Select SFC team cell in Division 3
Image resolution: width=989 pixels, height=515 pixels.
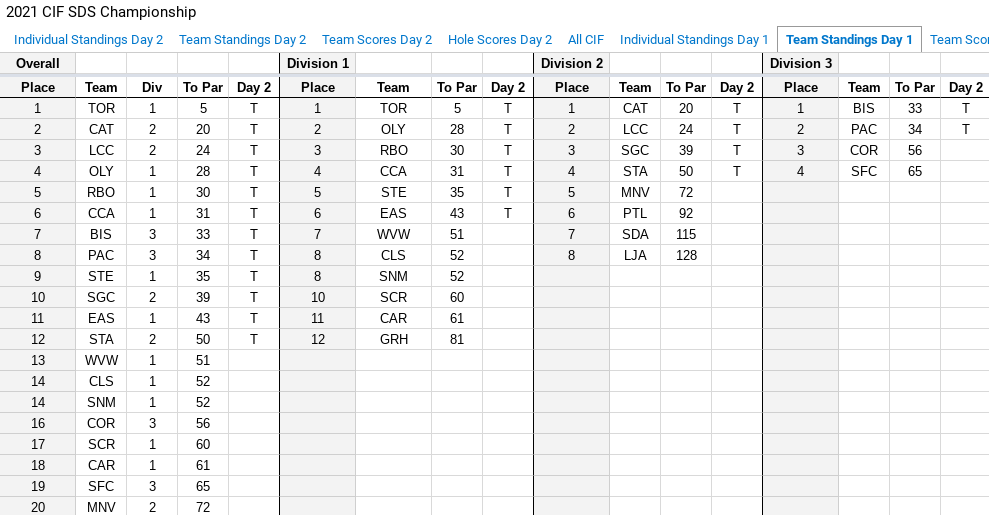pyautogui.click(x=864, y=171)
